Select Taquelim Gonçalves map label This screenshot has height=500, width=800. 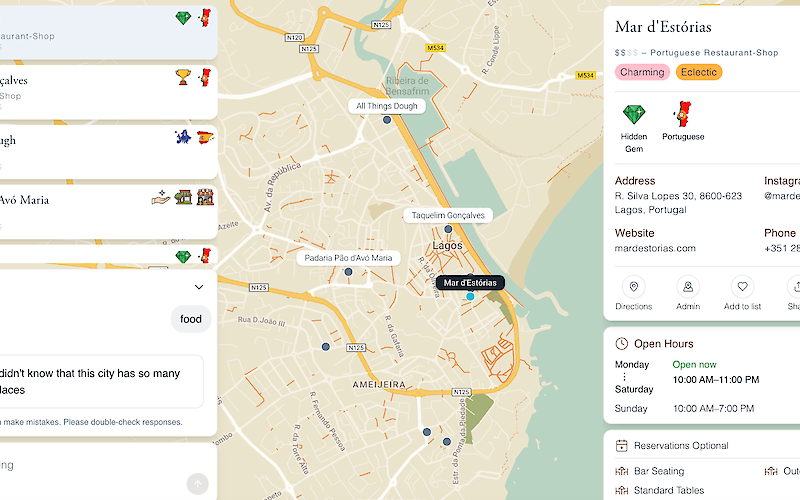pyautogui.click(x=448, y=215)
